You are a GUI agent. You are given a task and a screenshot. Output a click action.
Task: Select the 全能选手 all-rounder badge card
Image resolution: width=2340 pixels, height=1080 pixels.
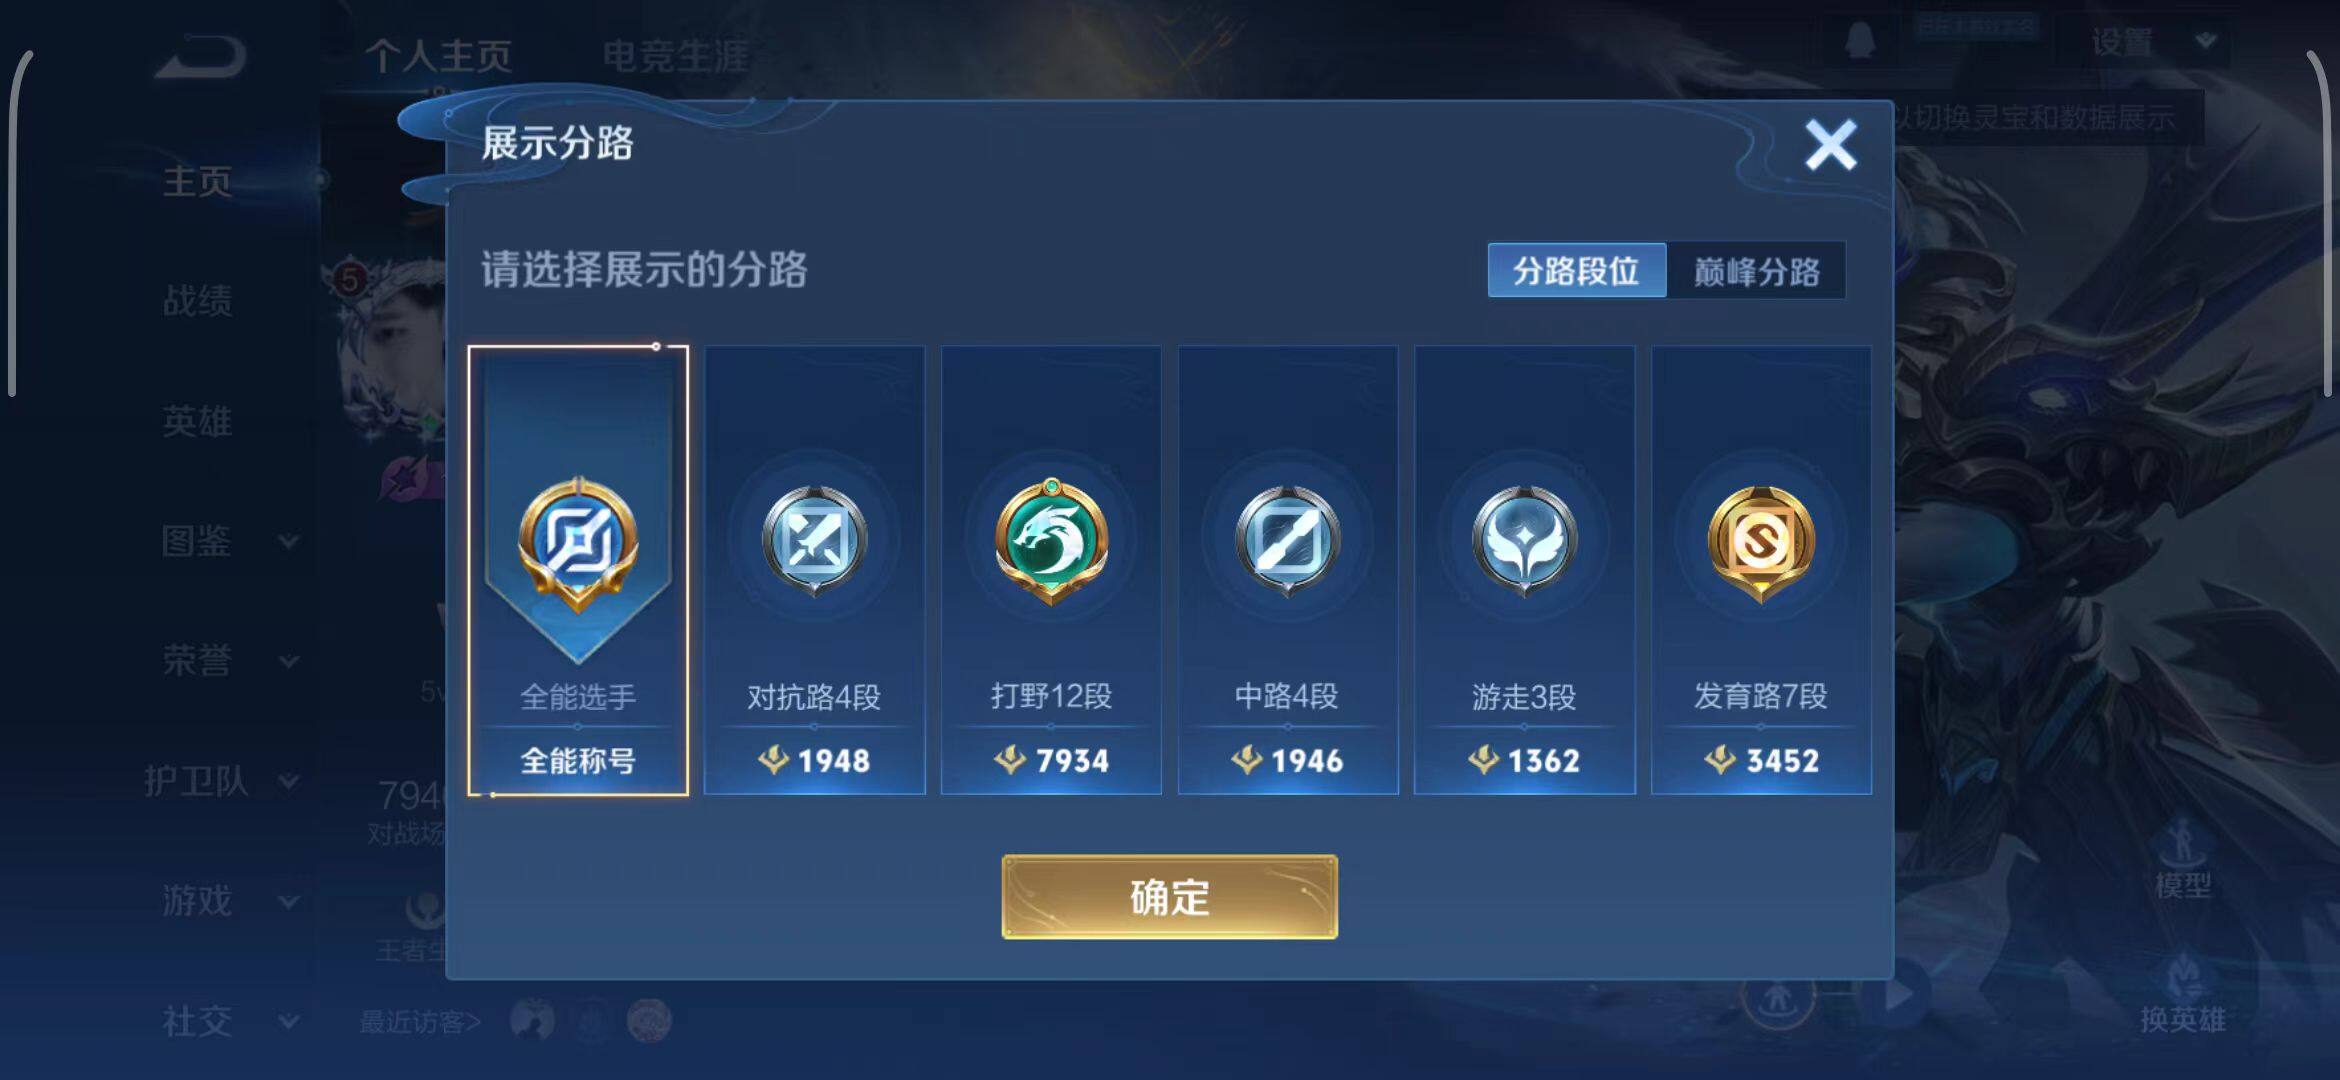pyautogui.click(x=578, y=570)
